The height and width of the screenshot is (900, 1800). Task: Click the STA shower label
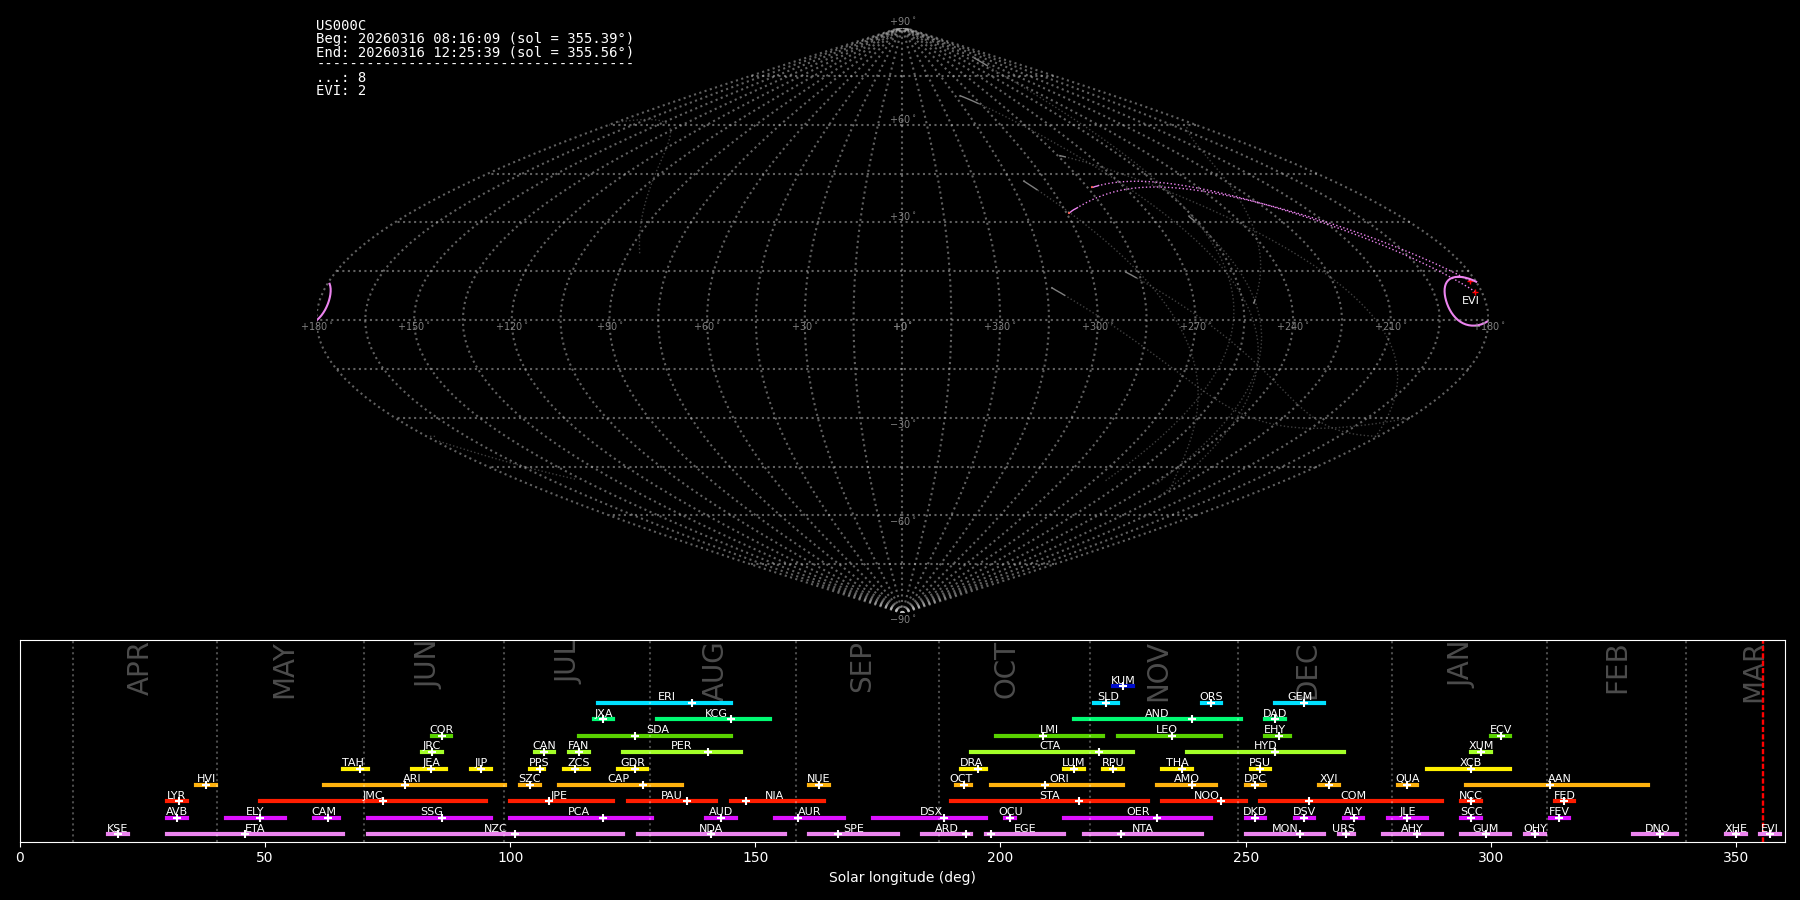1049,796
